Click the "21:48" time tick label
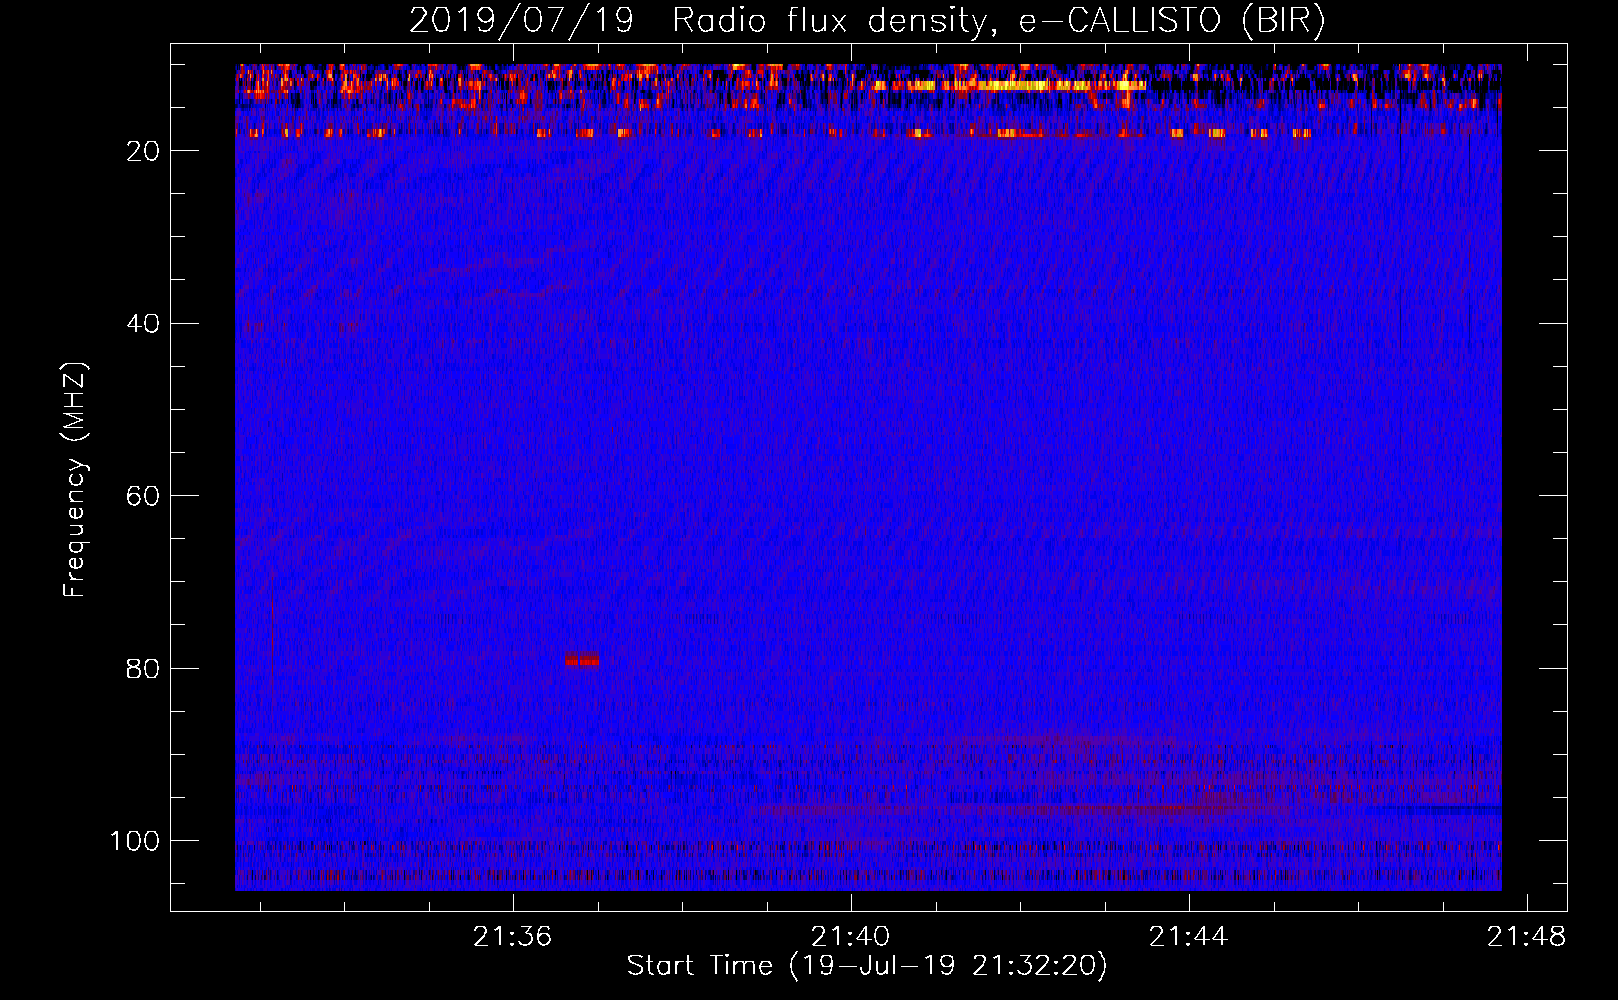Viewport: 1618px width, 1000px height. point(1526,937)
